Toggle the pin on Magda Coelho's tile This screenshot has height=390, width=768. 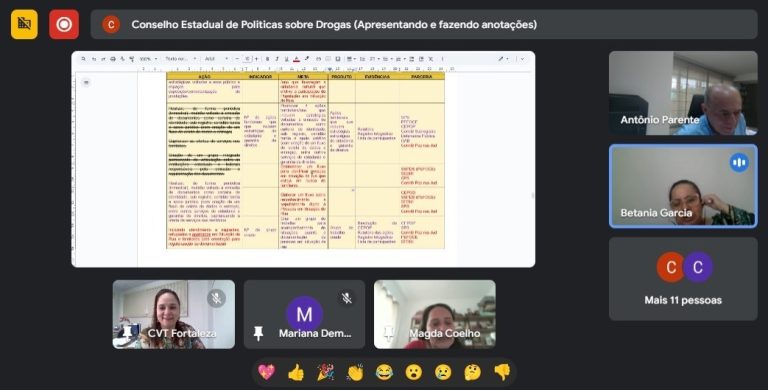(389, 334)
